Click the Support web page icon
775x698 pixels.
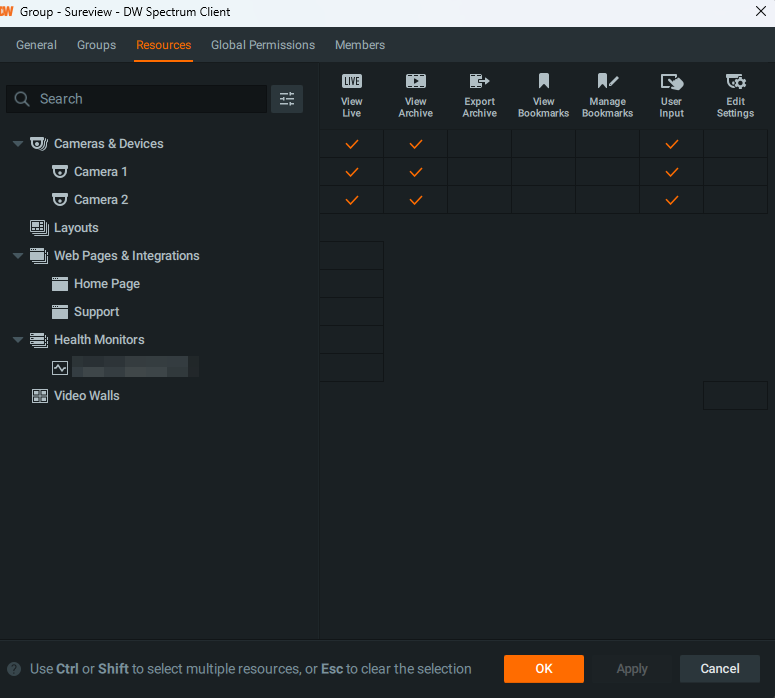point(60,312)
